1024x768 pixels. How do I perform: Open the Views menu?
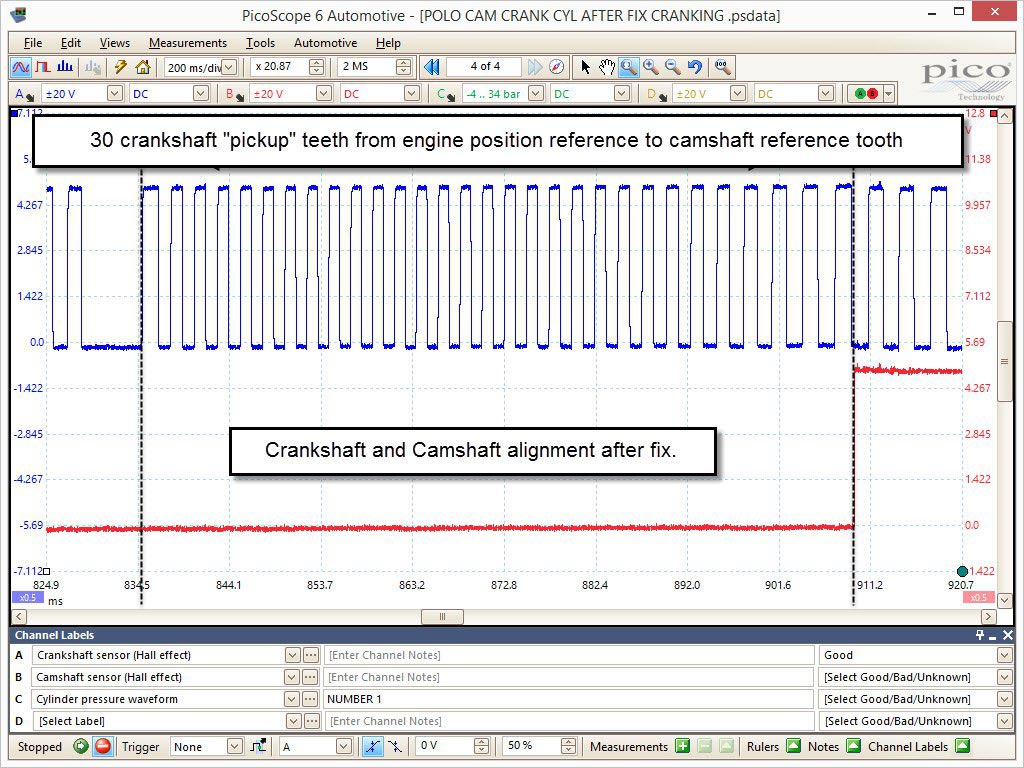(x=114, y=42)
